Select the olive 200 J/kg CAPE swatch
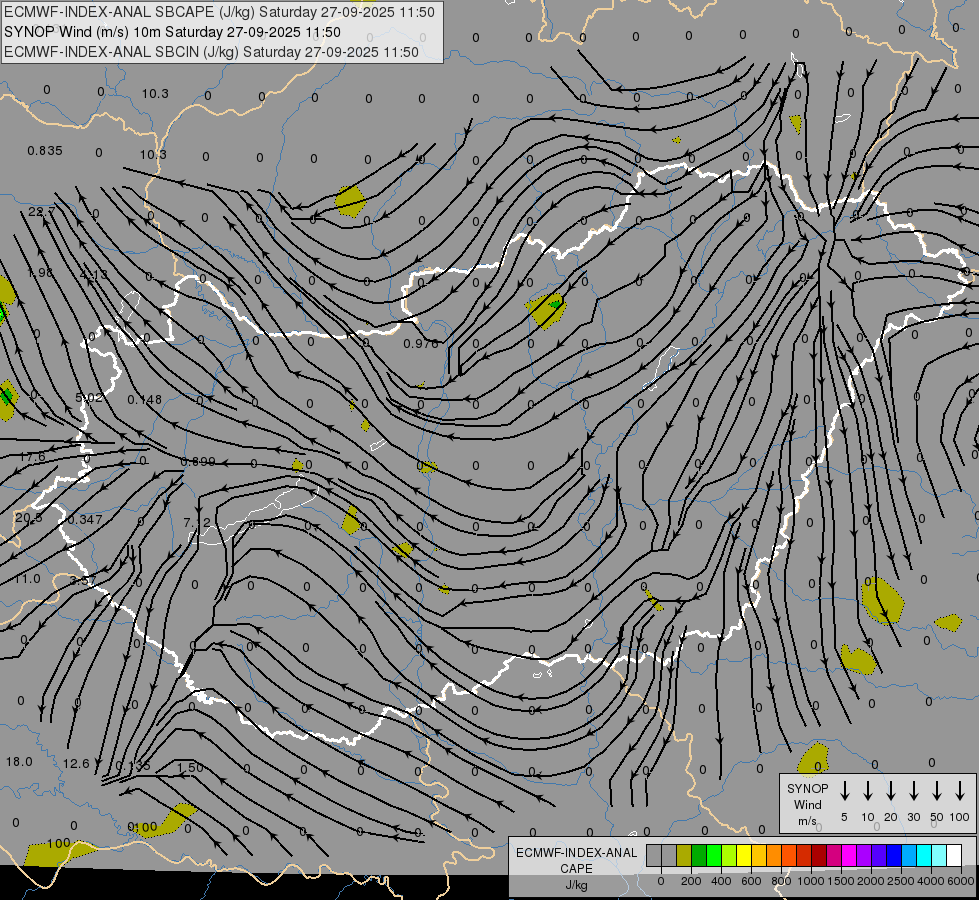This screenshot has width=979, height=900. point(684,855)
